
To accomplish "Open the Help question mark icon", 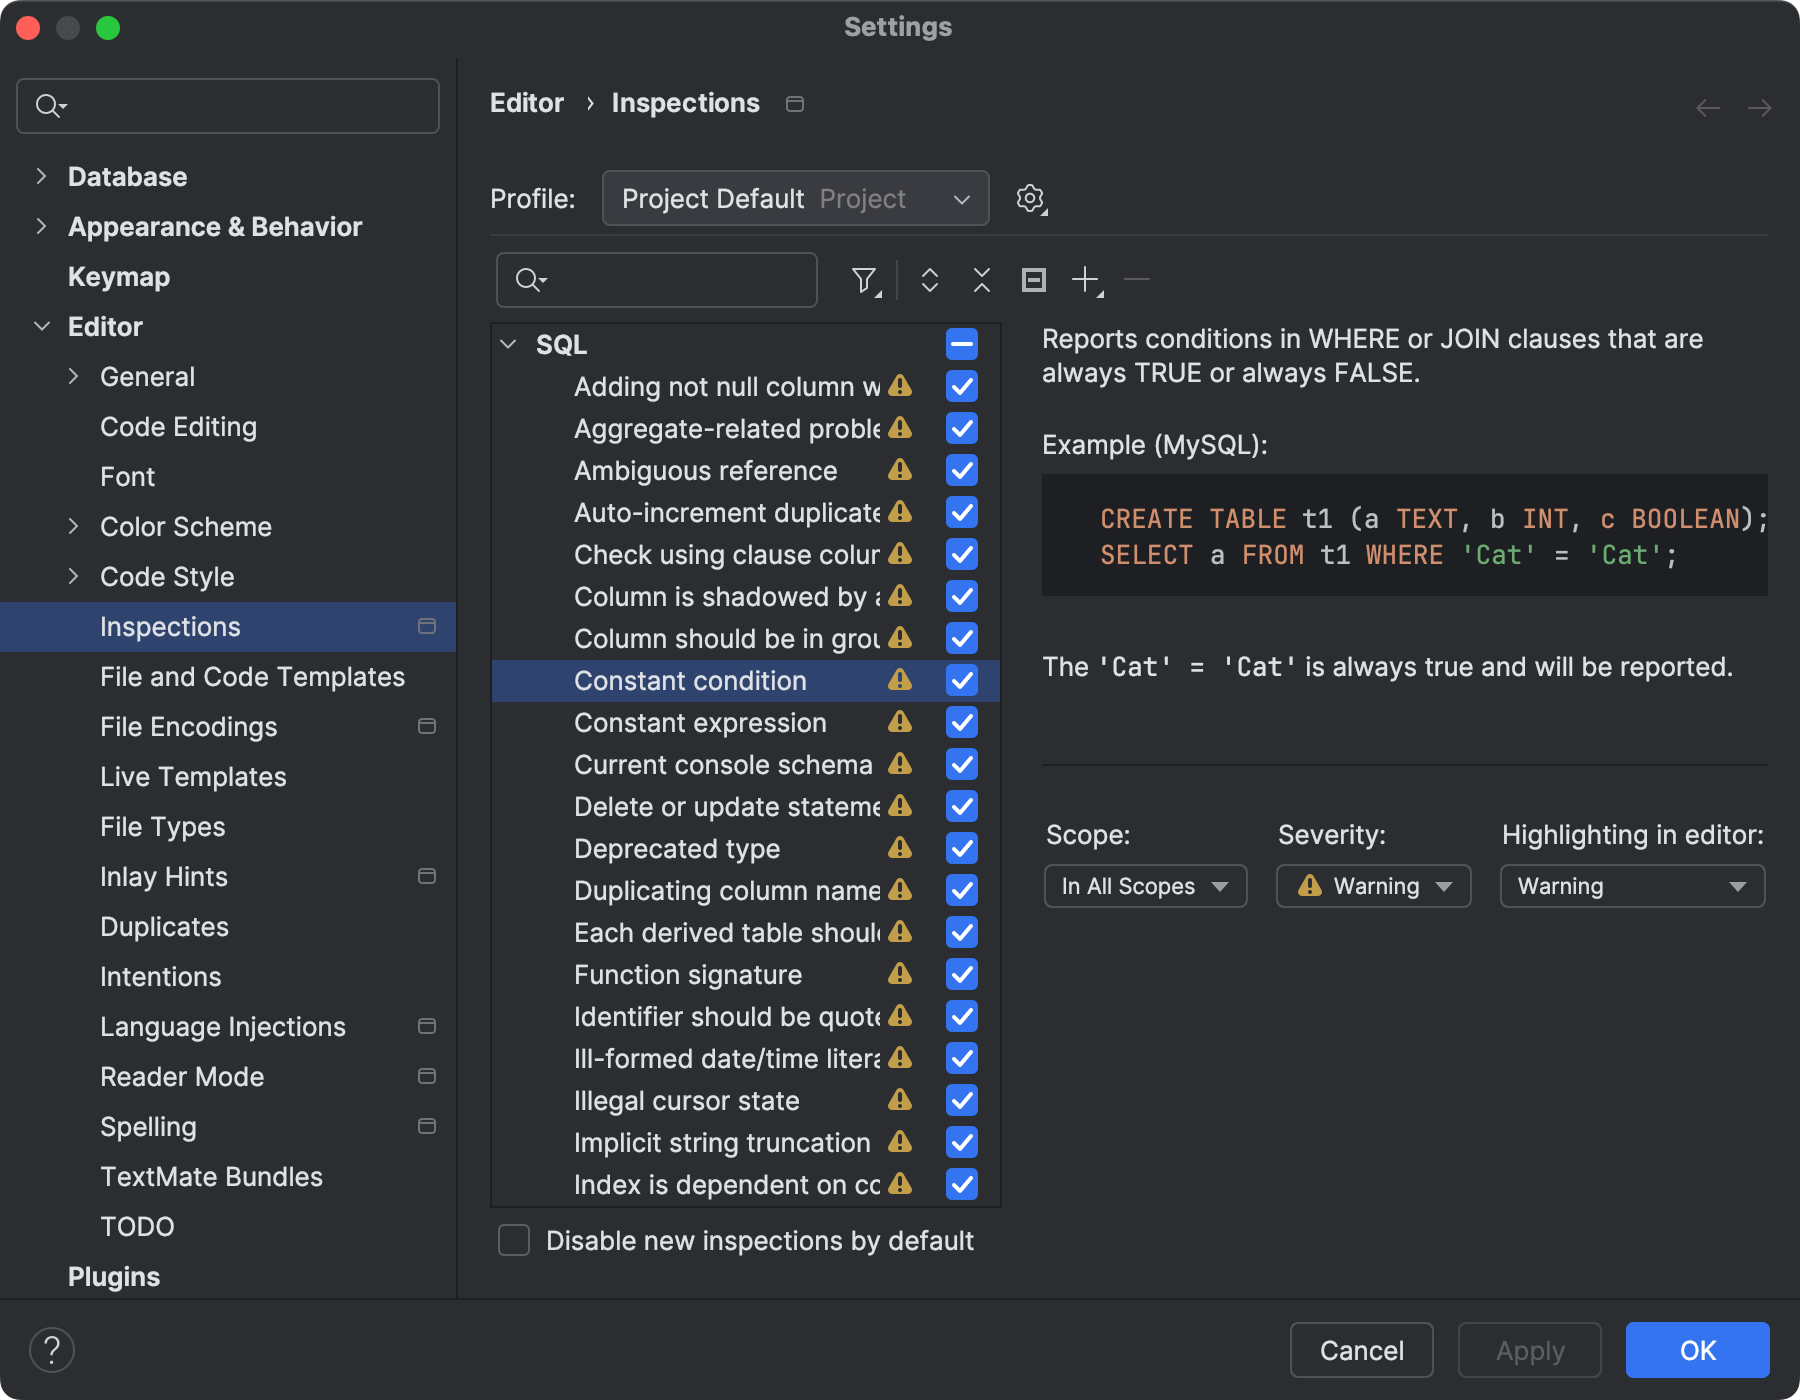I will [52, 1349].
